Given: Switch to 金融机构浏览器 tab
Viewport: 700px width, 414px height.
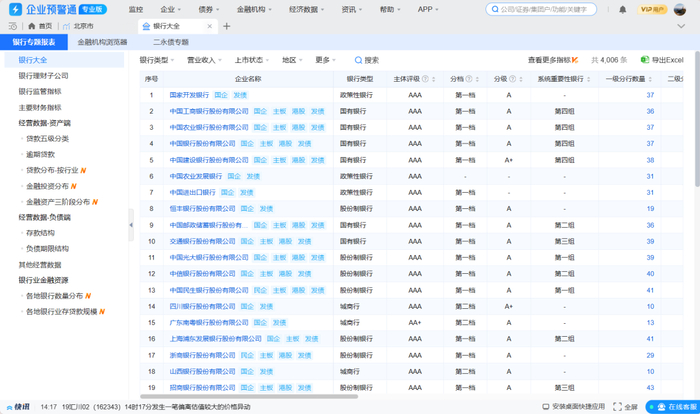Looking at the screenshot, I should (103, 43).
